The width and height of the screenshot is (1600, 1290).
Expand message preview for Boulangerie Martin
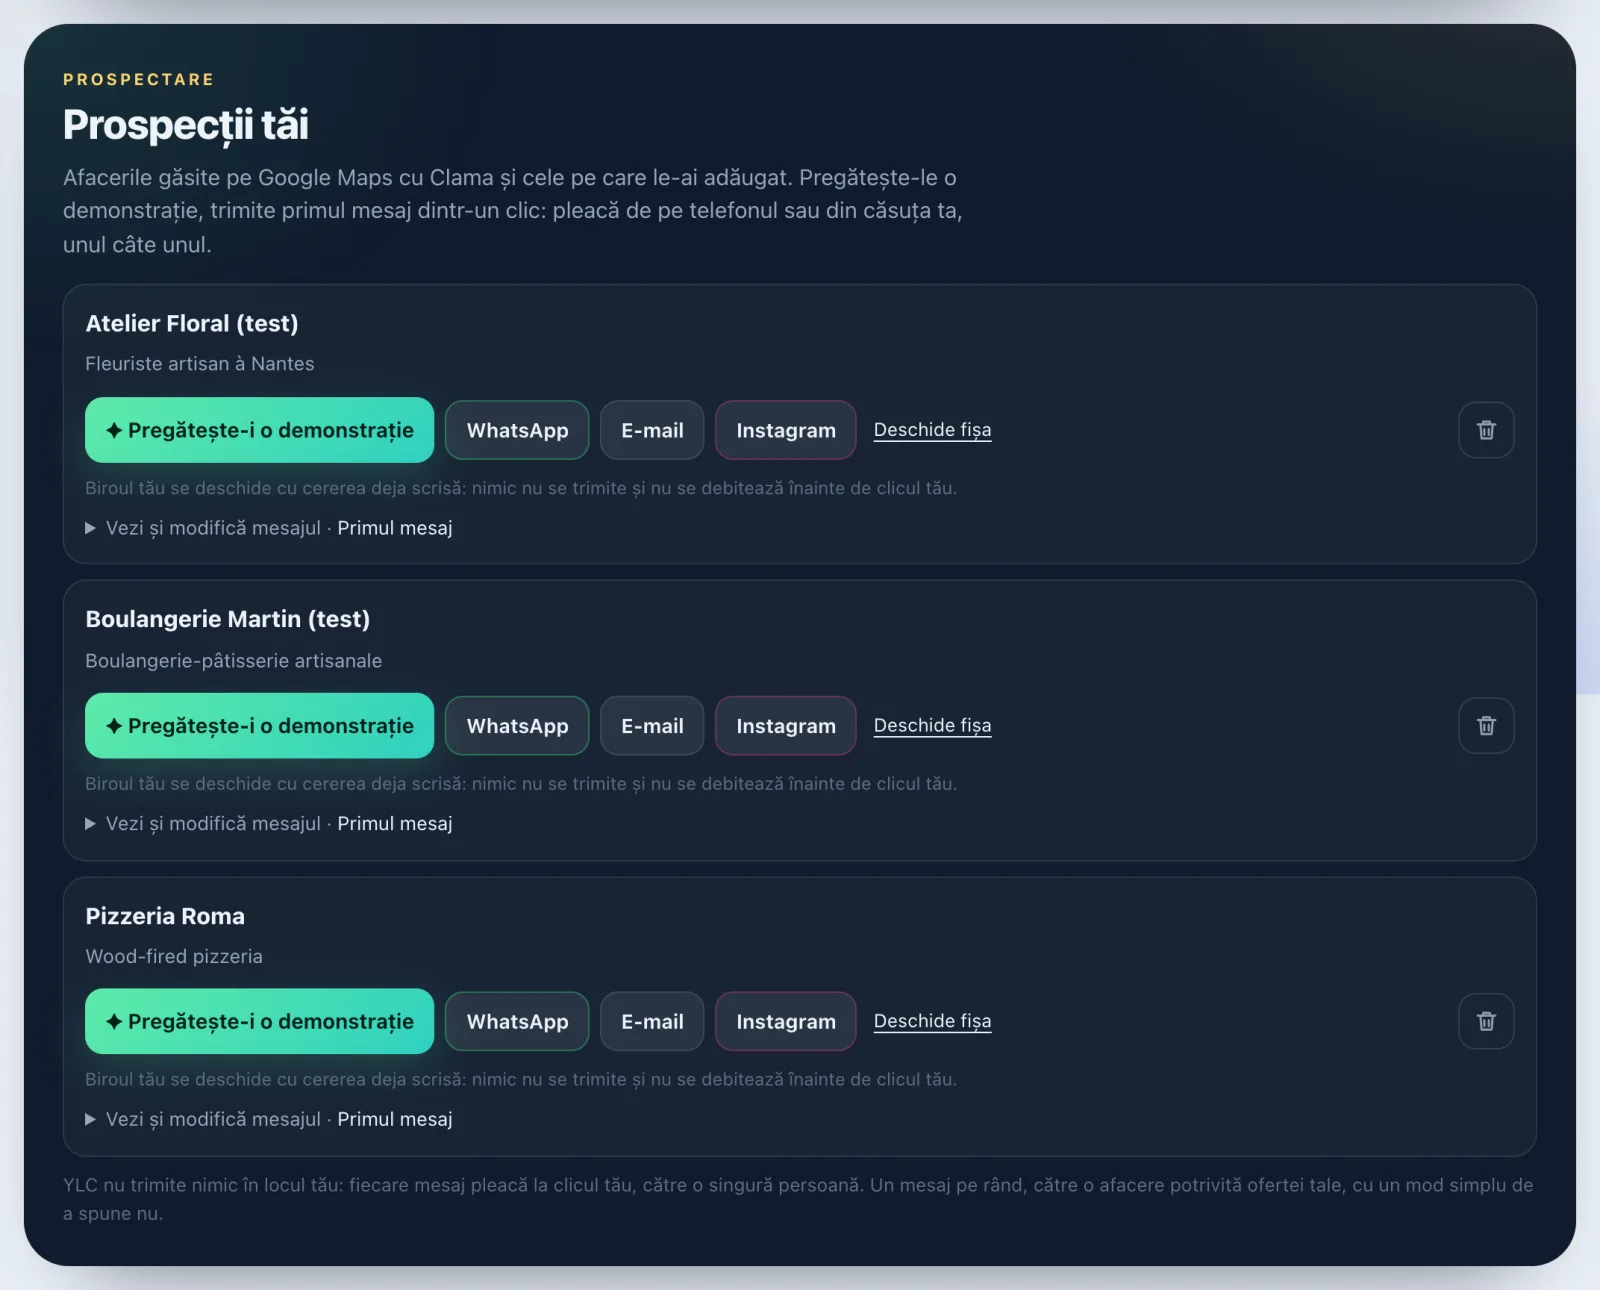(x=269, y=824)
